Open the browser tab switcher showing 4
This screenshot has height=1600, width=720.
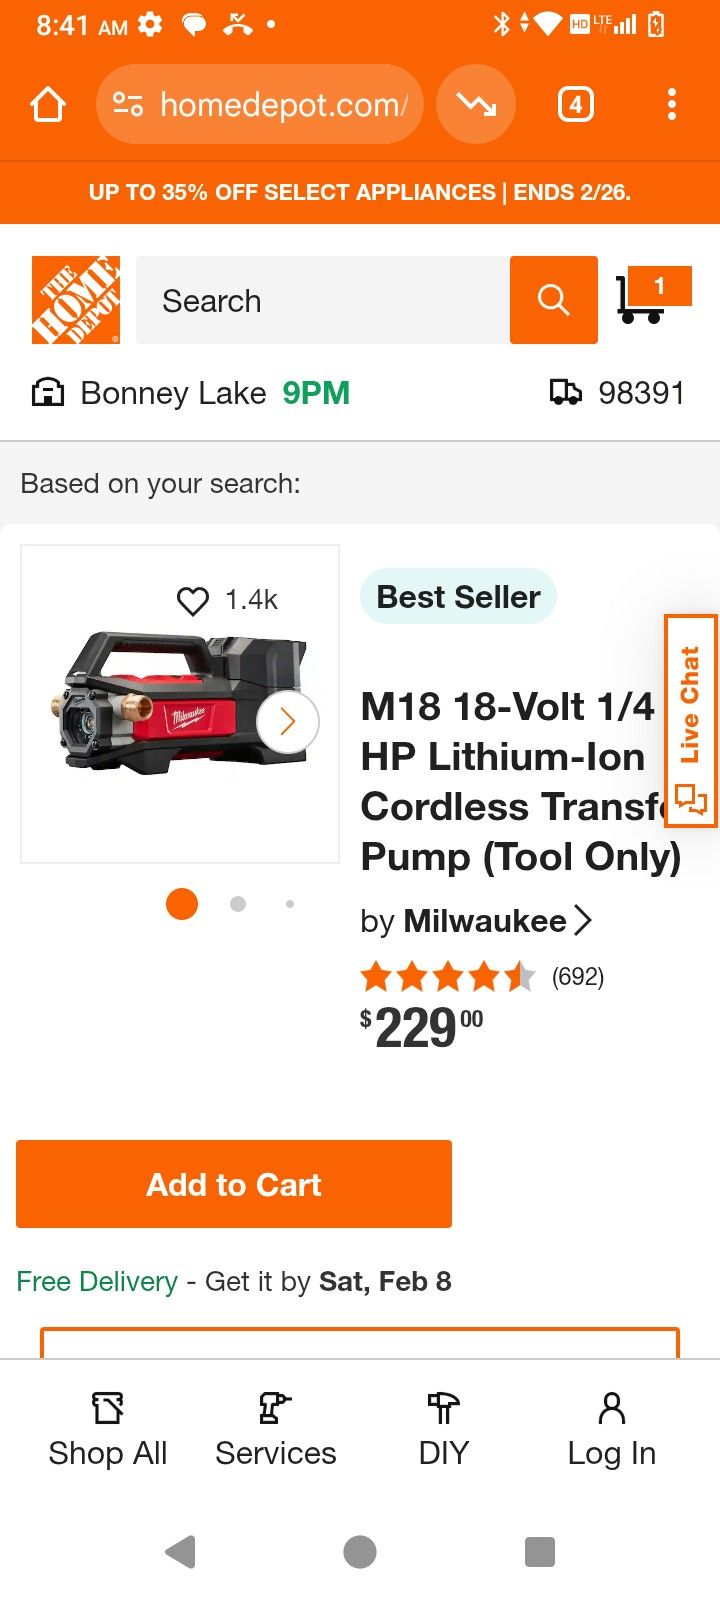[575, 104]
